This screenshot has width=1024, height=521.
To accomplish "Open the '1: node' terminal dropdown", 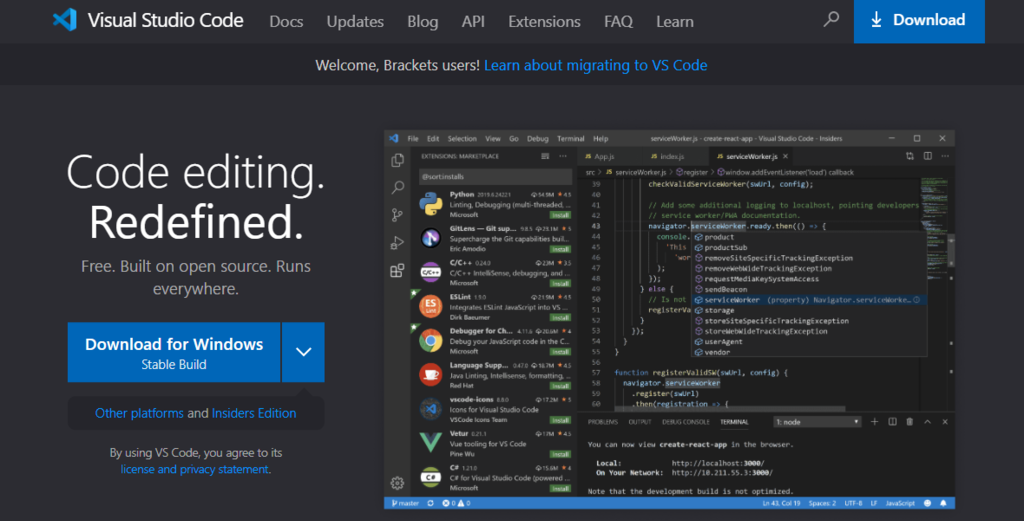I will pos(816,422).
